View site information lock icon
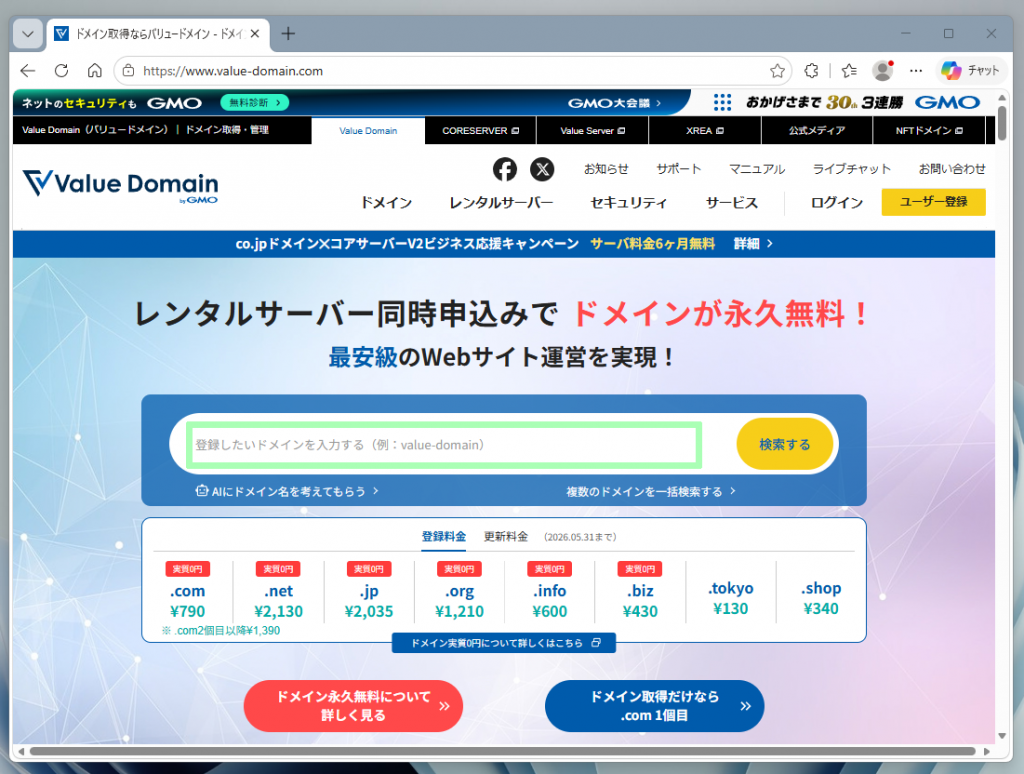This screenshot has height=774, width=1024. (129, 71)
